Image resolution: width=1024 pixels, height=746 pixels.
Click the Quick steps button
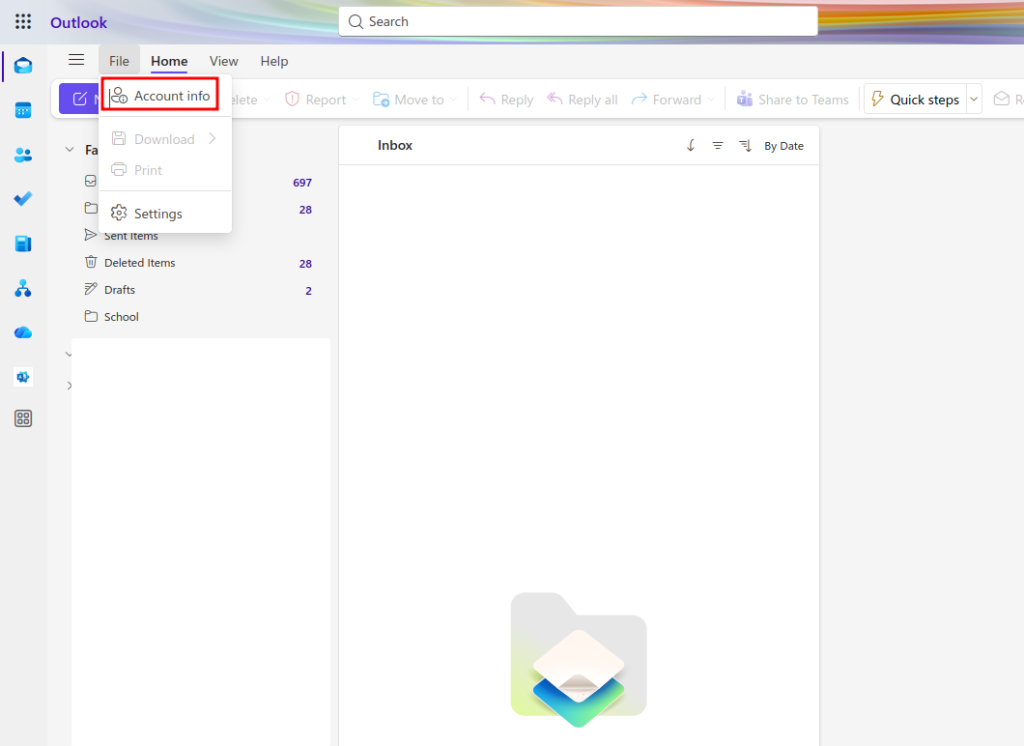click(915, 99)
